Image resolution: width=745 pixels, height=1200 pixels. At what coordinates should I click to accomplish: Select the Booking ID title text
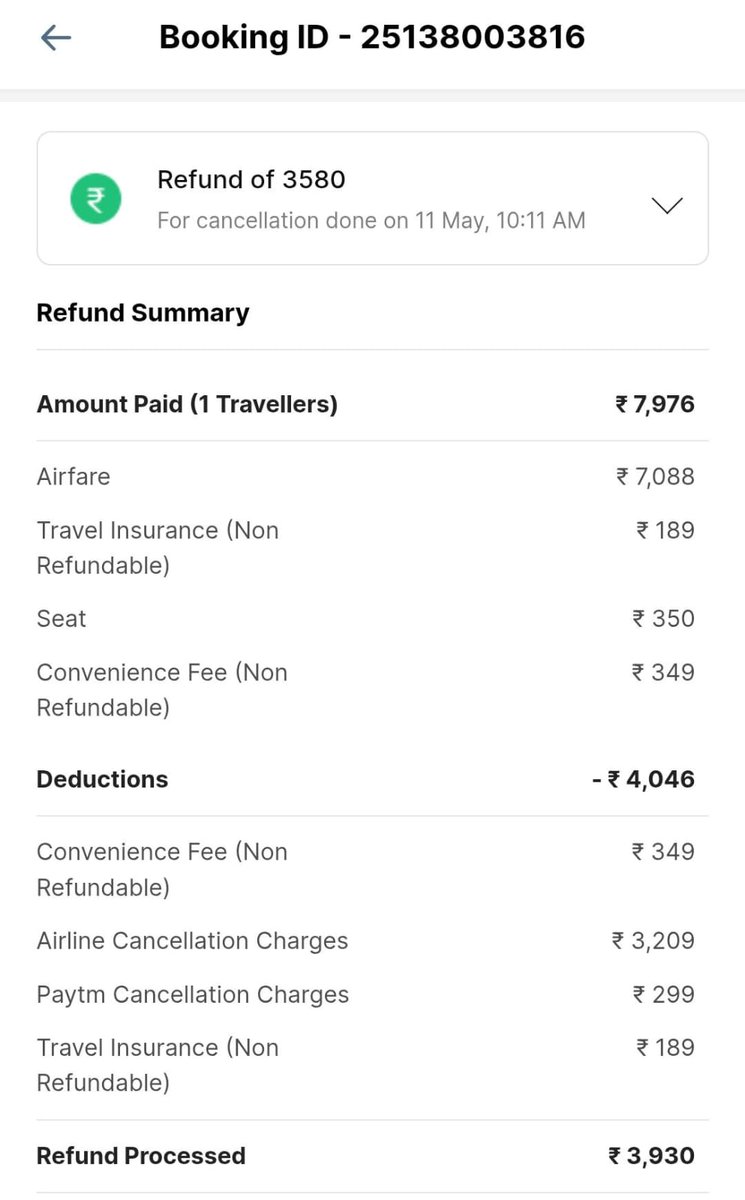[372, 37]
